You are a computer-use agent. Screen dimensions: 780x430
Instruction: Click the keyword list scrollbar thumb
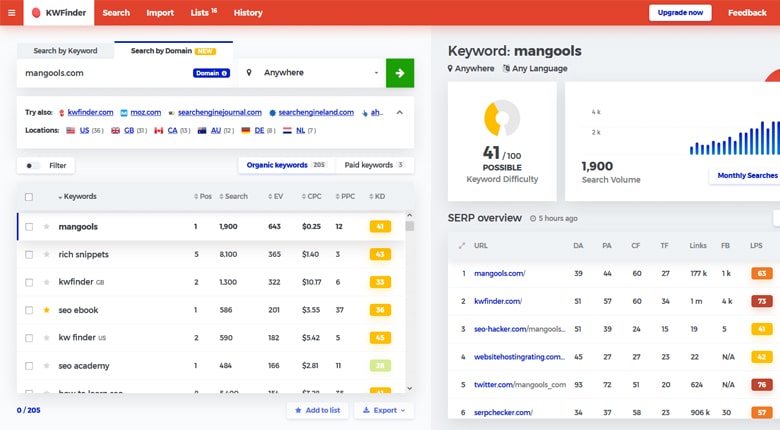pos(409,226)
